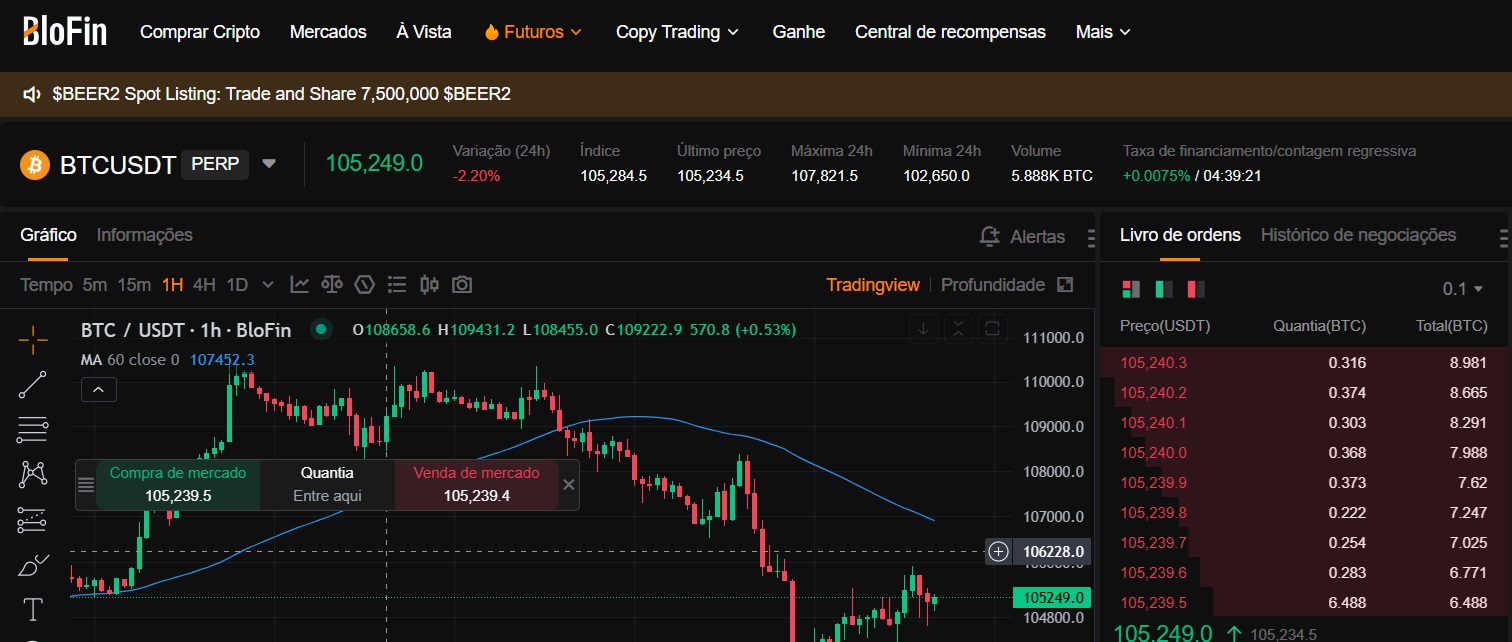The width and height of the screenshot is (1512, 642).
Task: Open the Futuros dropdown menu
Action: [x=532, y=32]
